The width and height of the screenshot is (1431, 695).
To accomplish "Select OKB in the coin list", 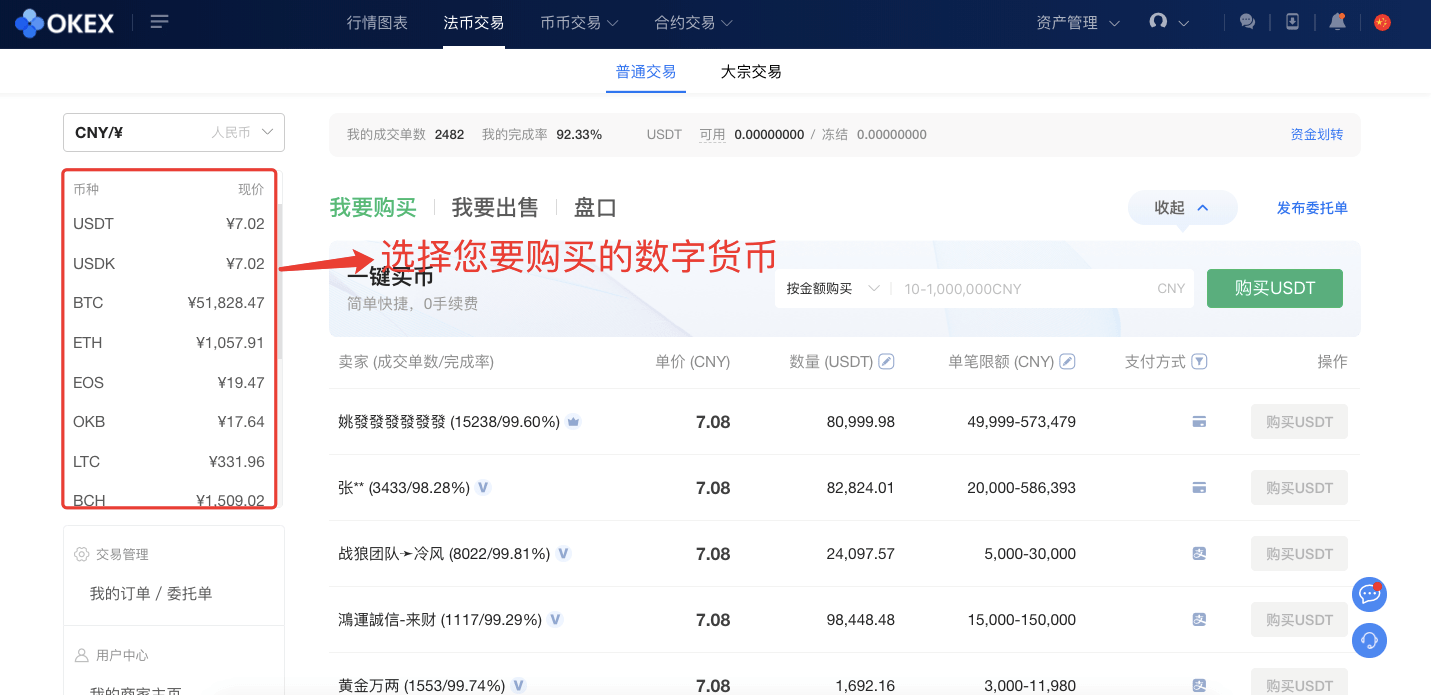I will (169, 422).
